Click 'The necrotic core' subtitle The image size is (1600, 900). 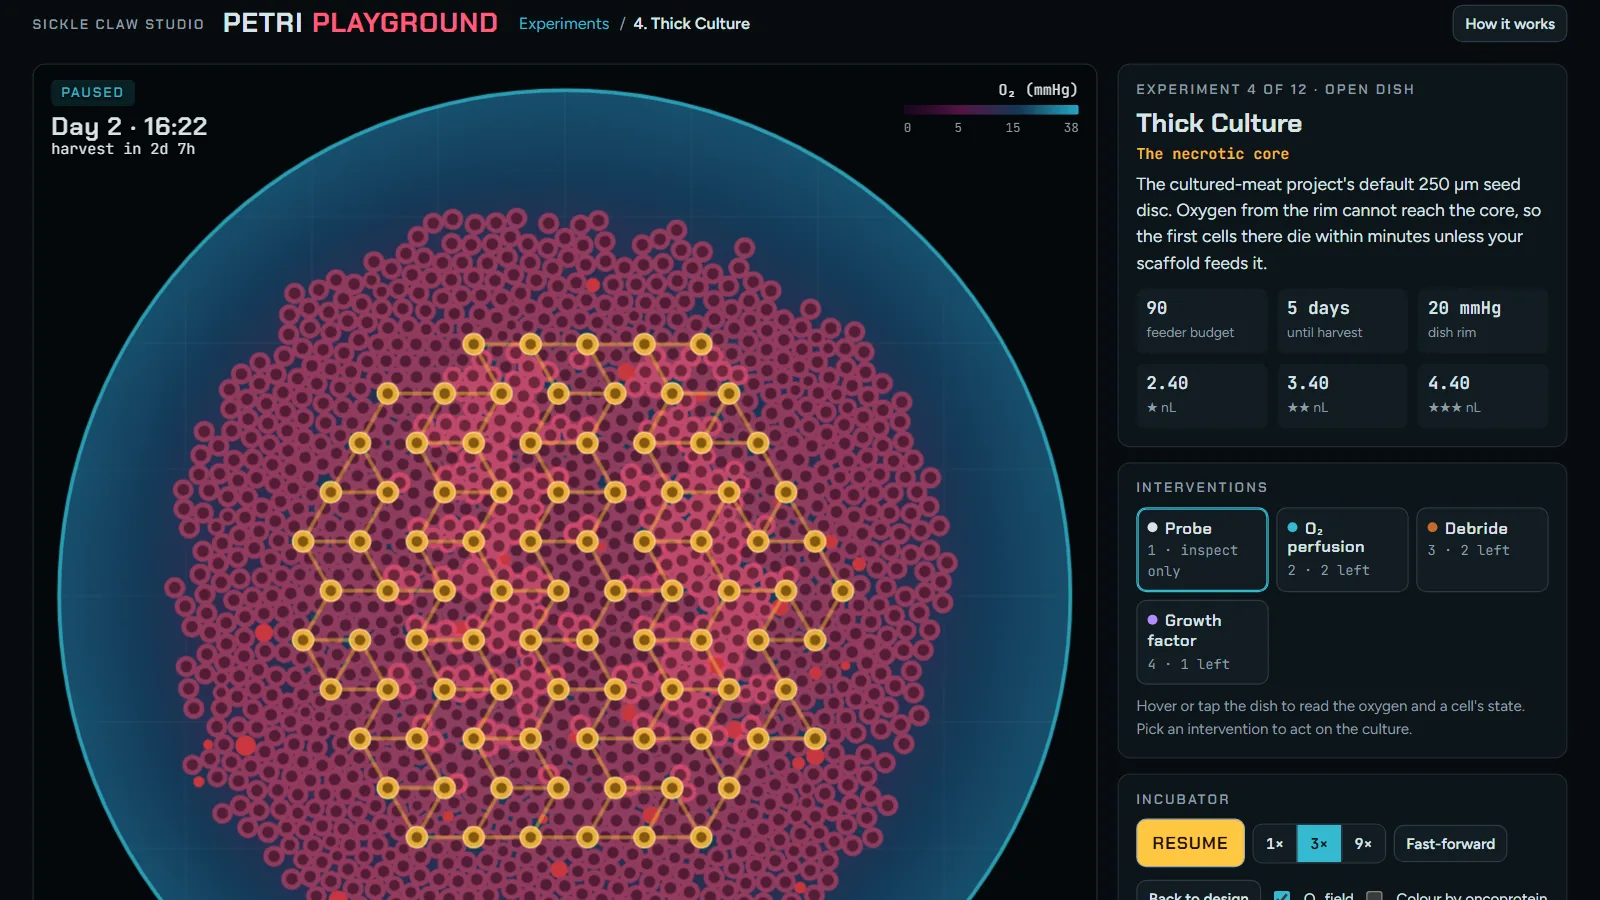(x=1212, y=154)
